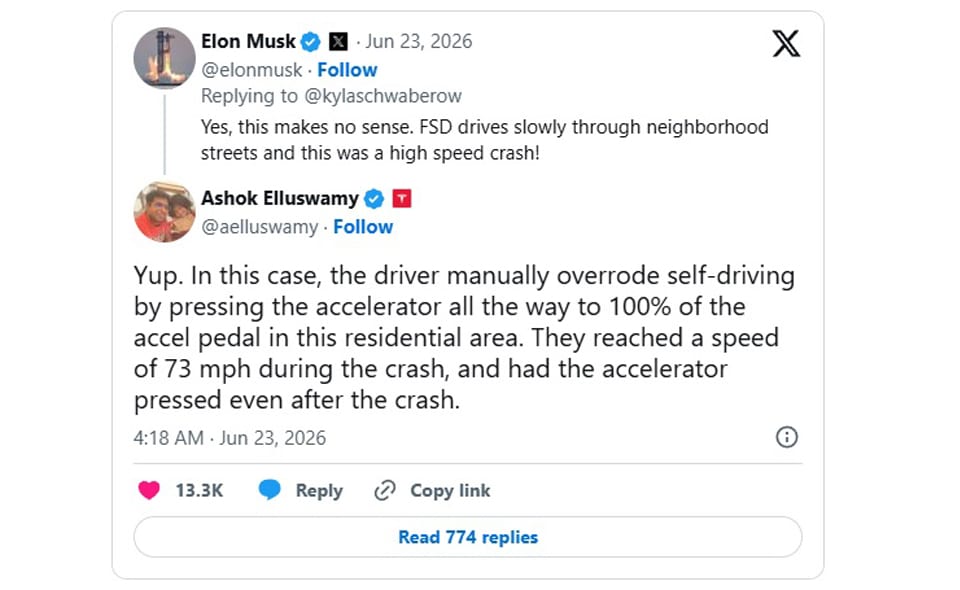Follow @elonmusk
The height and width of the screenshot is (590, 960).
pos(347,70)
